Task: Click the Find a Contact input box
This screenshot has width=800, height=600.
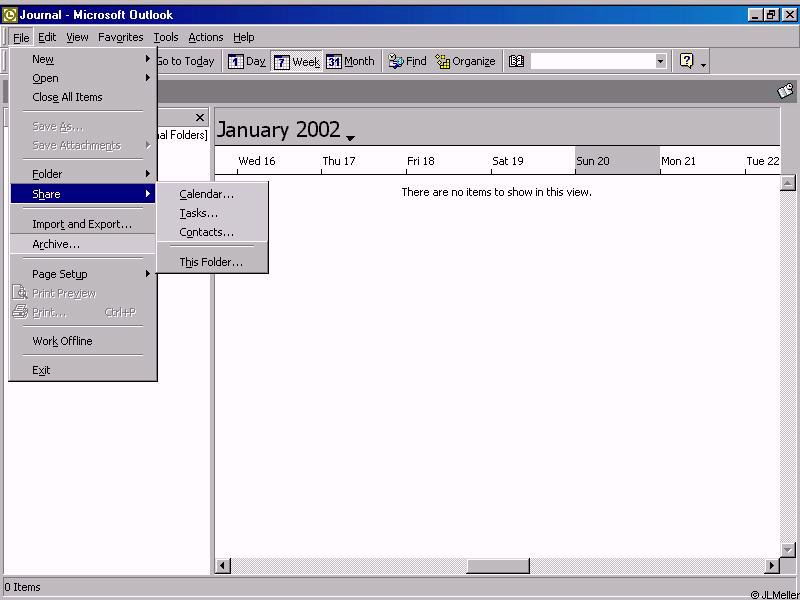Action: (x=593, y=62)
